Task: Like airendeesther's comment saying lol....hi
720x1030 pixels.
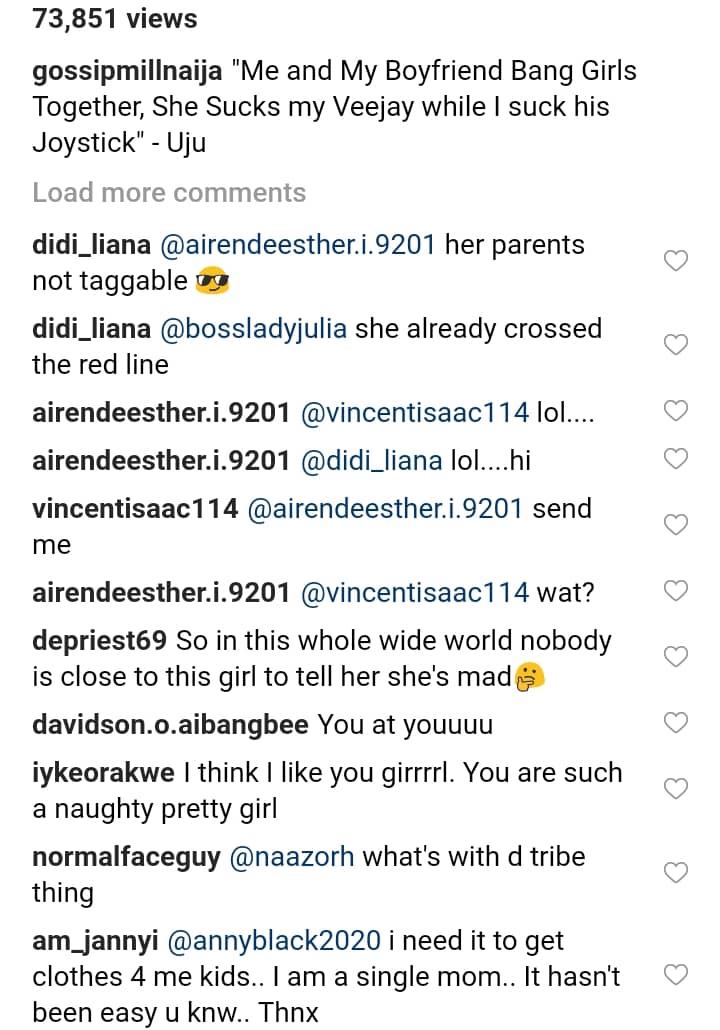Action: [676, 459]
